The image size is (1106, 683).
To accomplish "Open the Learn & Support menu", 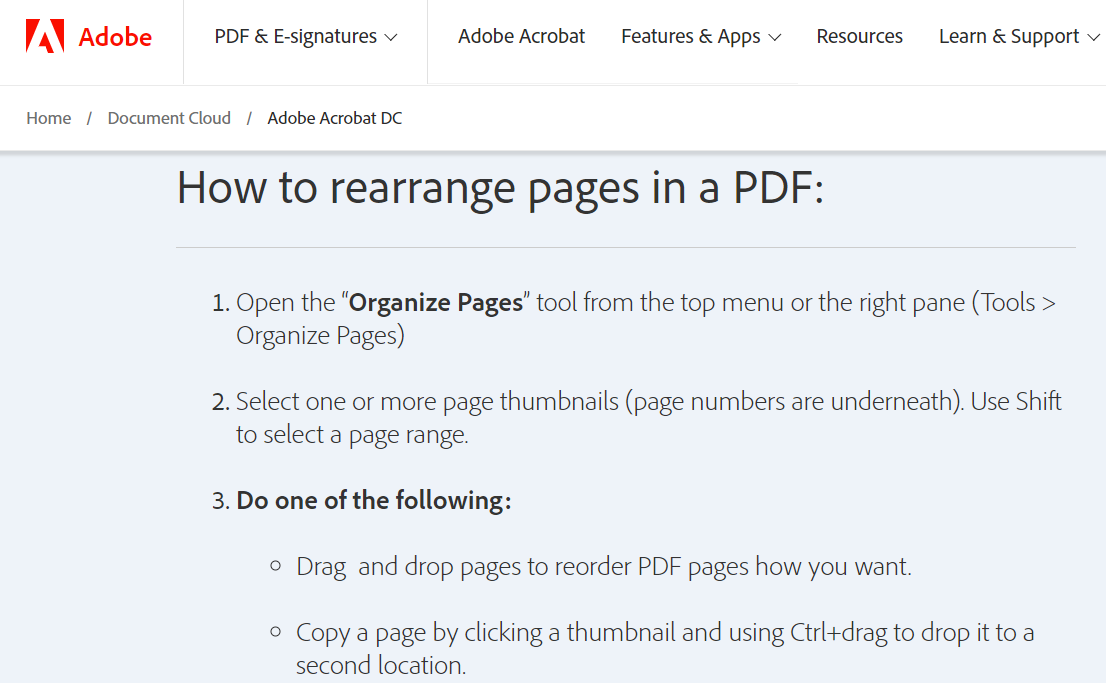I will pos(1008,36).
